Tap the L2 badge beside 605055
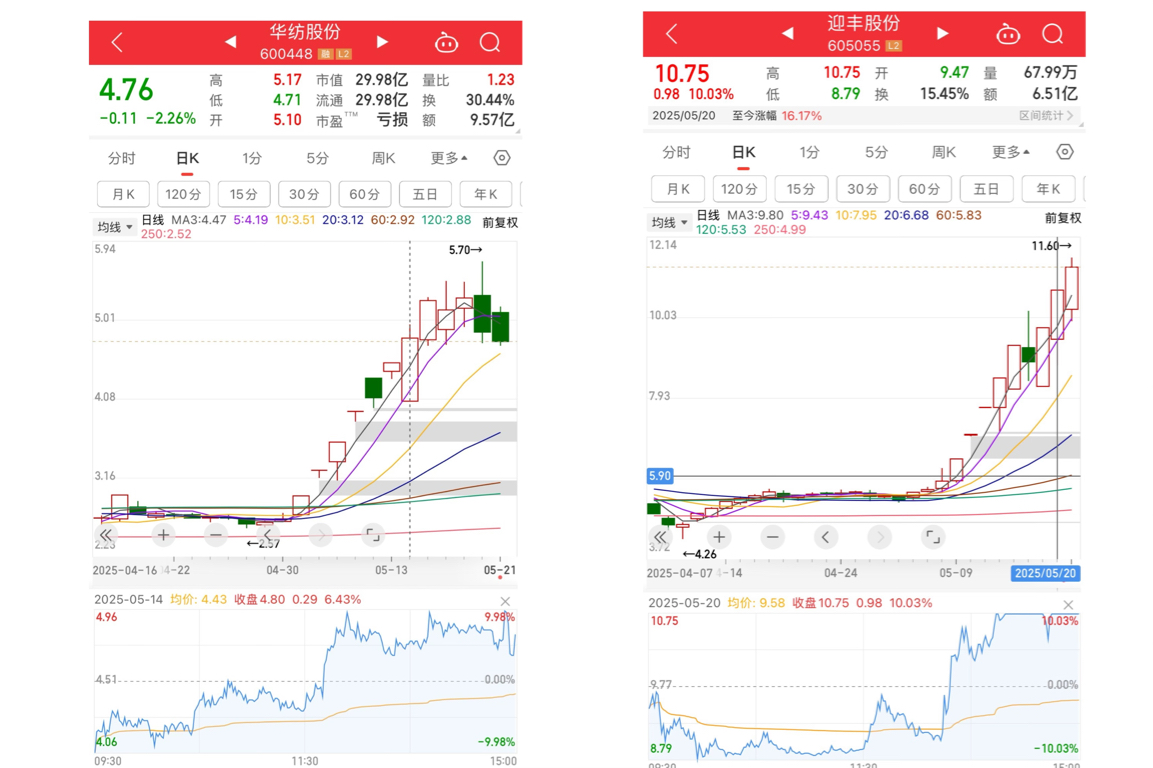This screenshot has width=1153, height=768. pyautogui.click(x=893, y=46)
